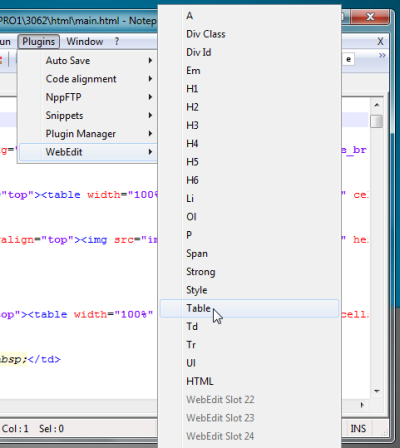Screen dimensions: 400x448
Task: Click the highlighted Table entry
Action: coord(249,308)
